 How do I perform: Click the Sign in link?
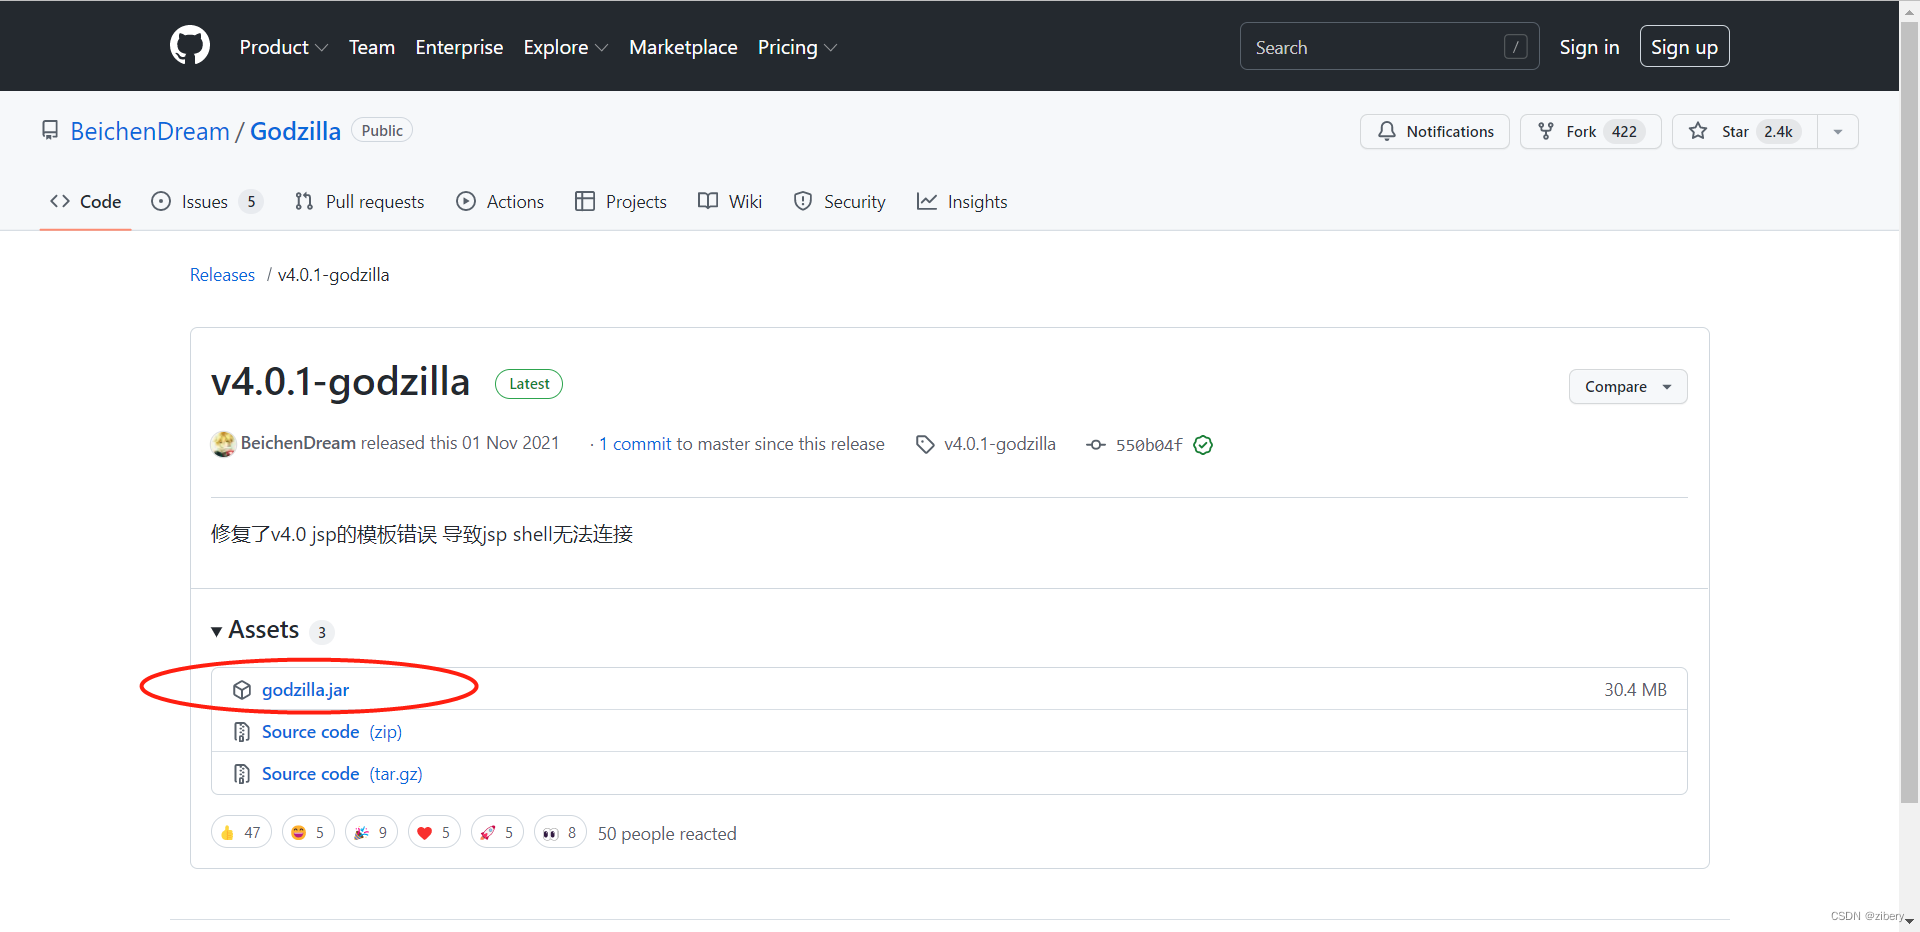point(1589,47)
